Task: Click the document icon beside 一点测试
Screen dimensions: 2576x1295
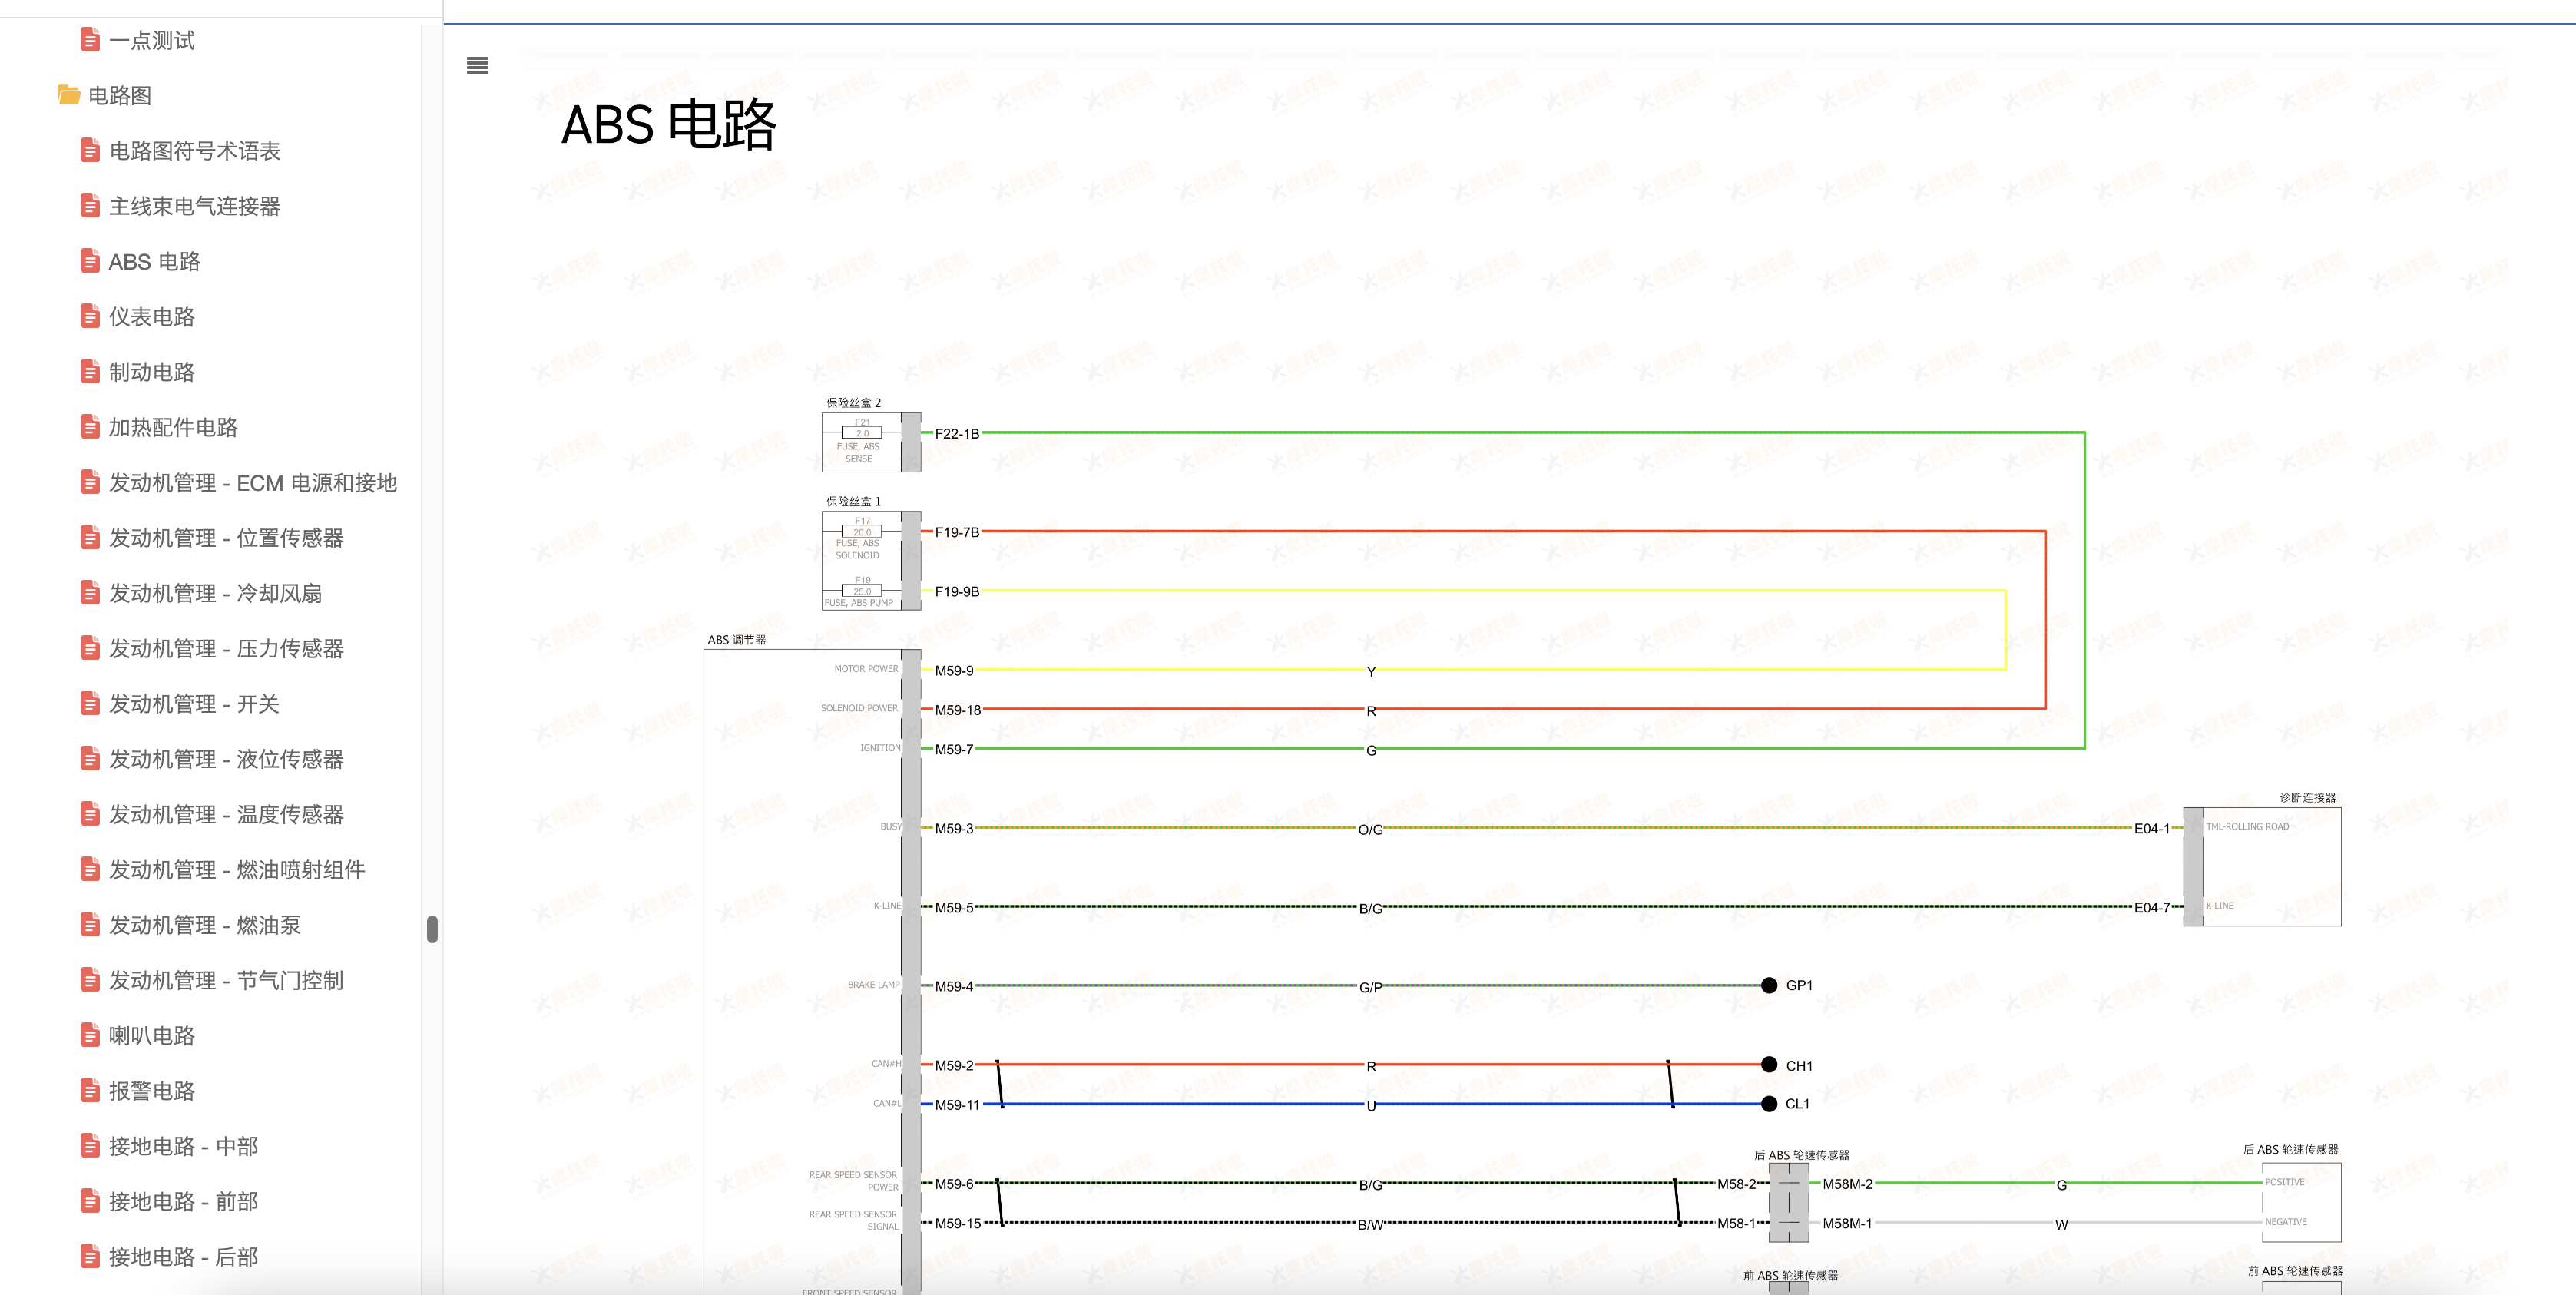Action: 90,40
